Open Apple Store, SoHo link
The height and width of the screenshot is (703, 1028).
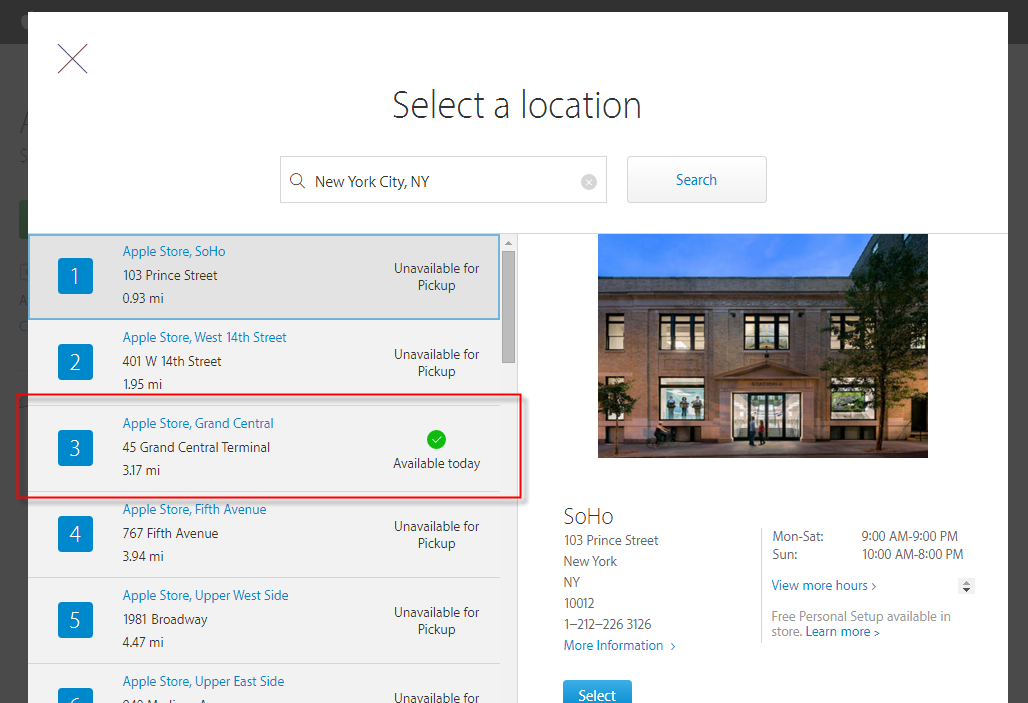point(174,251)
